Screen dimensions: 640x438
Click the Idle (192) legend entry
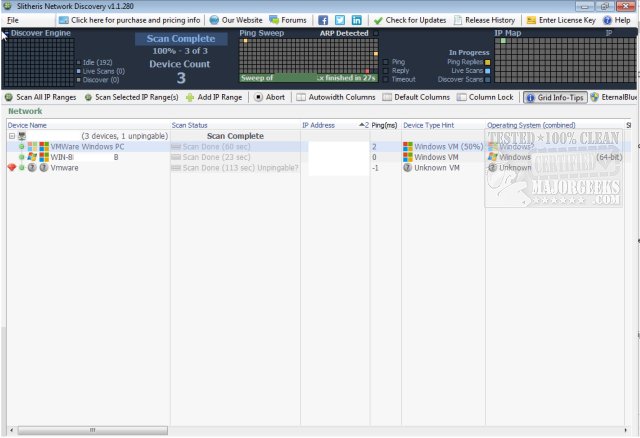[94, 62]
